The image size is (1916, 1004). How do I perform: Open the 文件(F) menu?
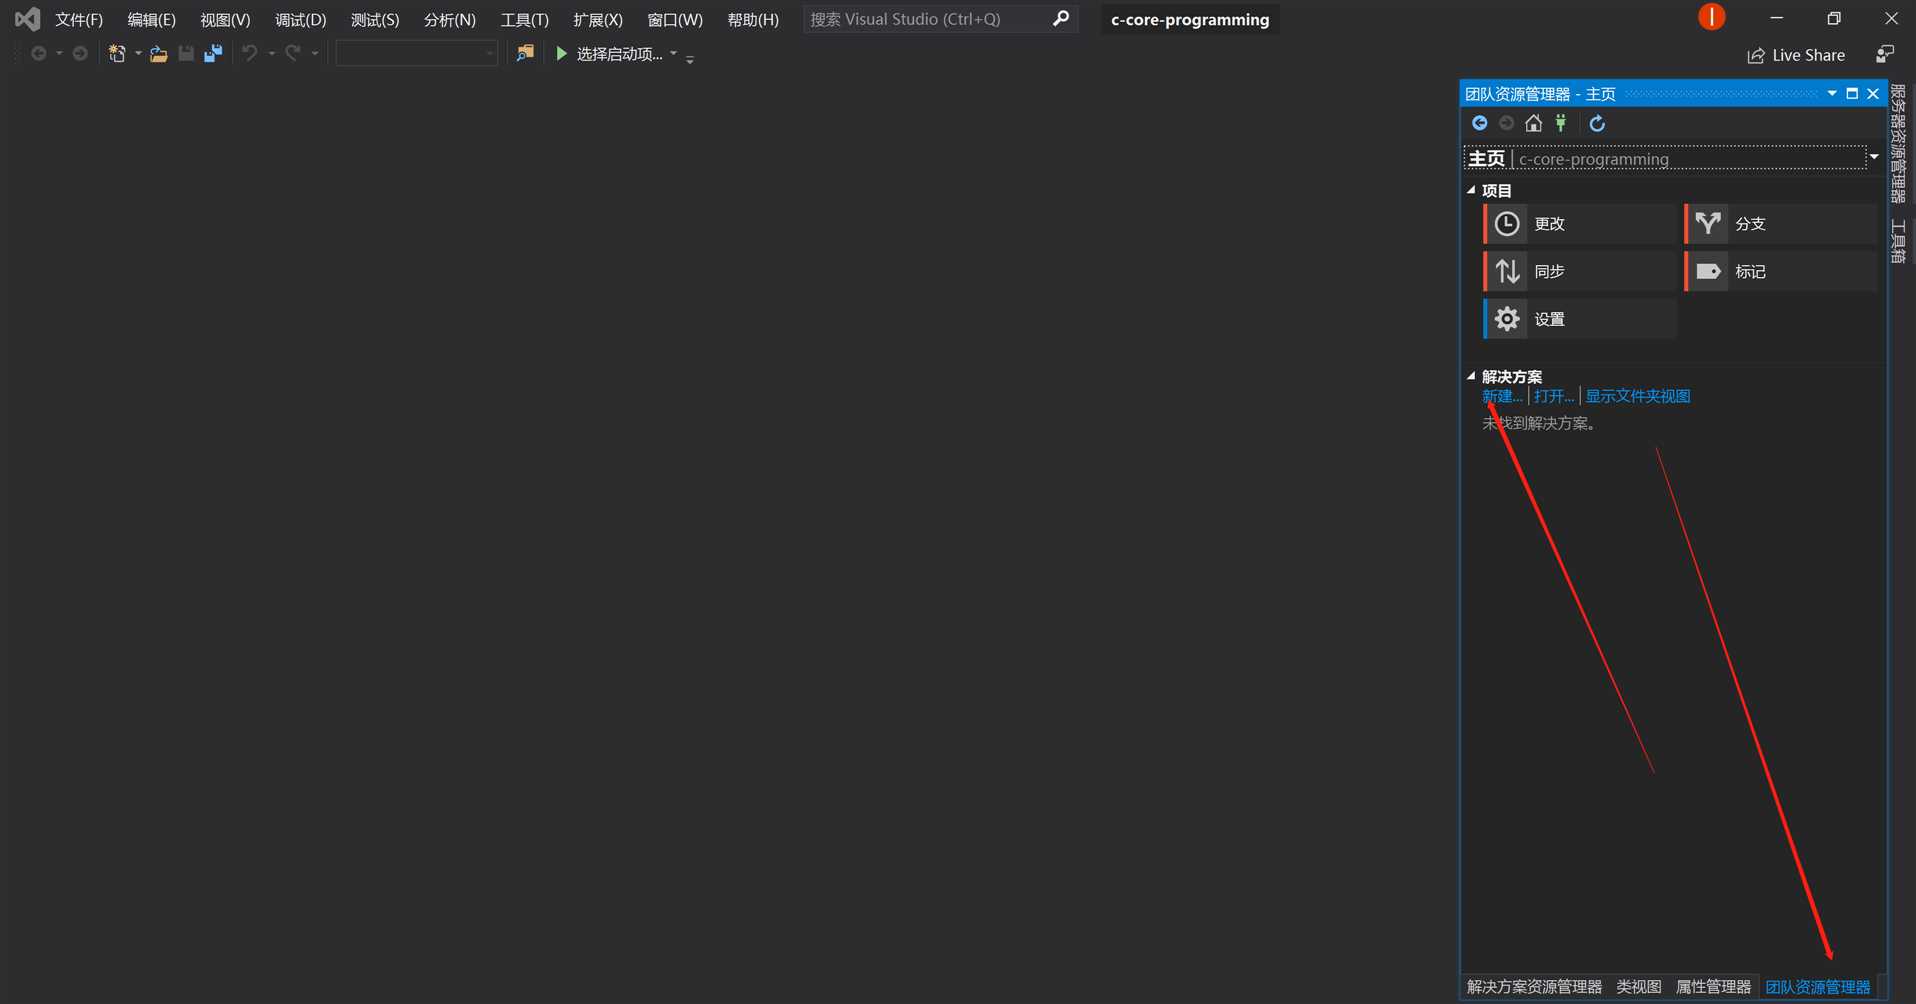pyautogui.click(x=79, y=19)
